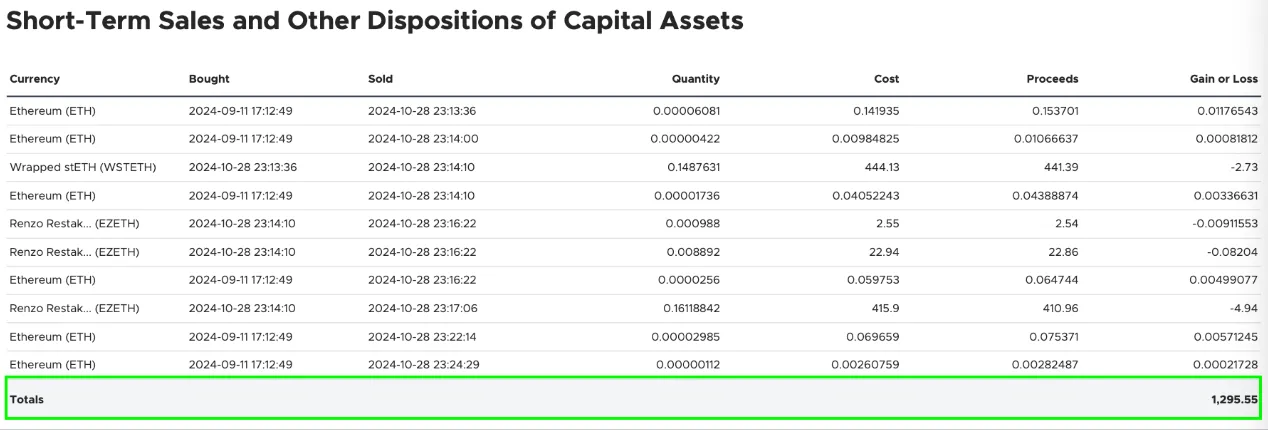Viewport: 1268px width, 430px height.
Task: Click the Totals label
Action: click(27, 399)
